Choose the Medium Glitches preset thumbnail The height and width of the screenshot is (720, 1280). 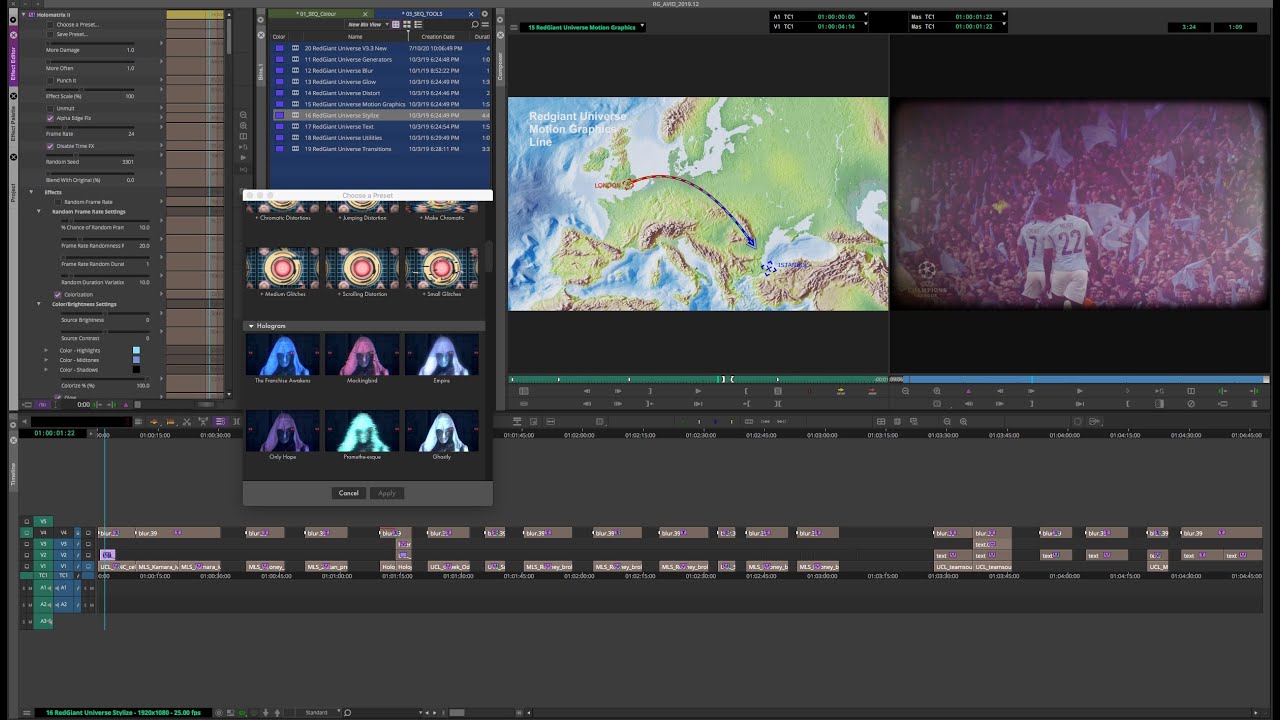[x=283, y=268]
